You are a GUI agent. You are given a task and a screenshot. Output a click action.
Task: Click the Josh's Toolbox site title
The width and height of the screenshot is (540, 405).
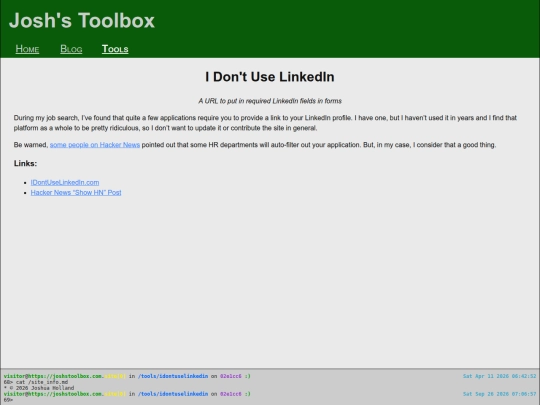click(82, 20)
